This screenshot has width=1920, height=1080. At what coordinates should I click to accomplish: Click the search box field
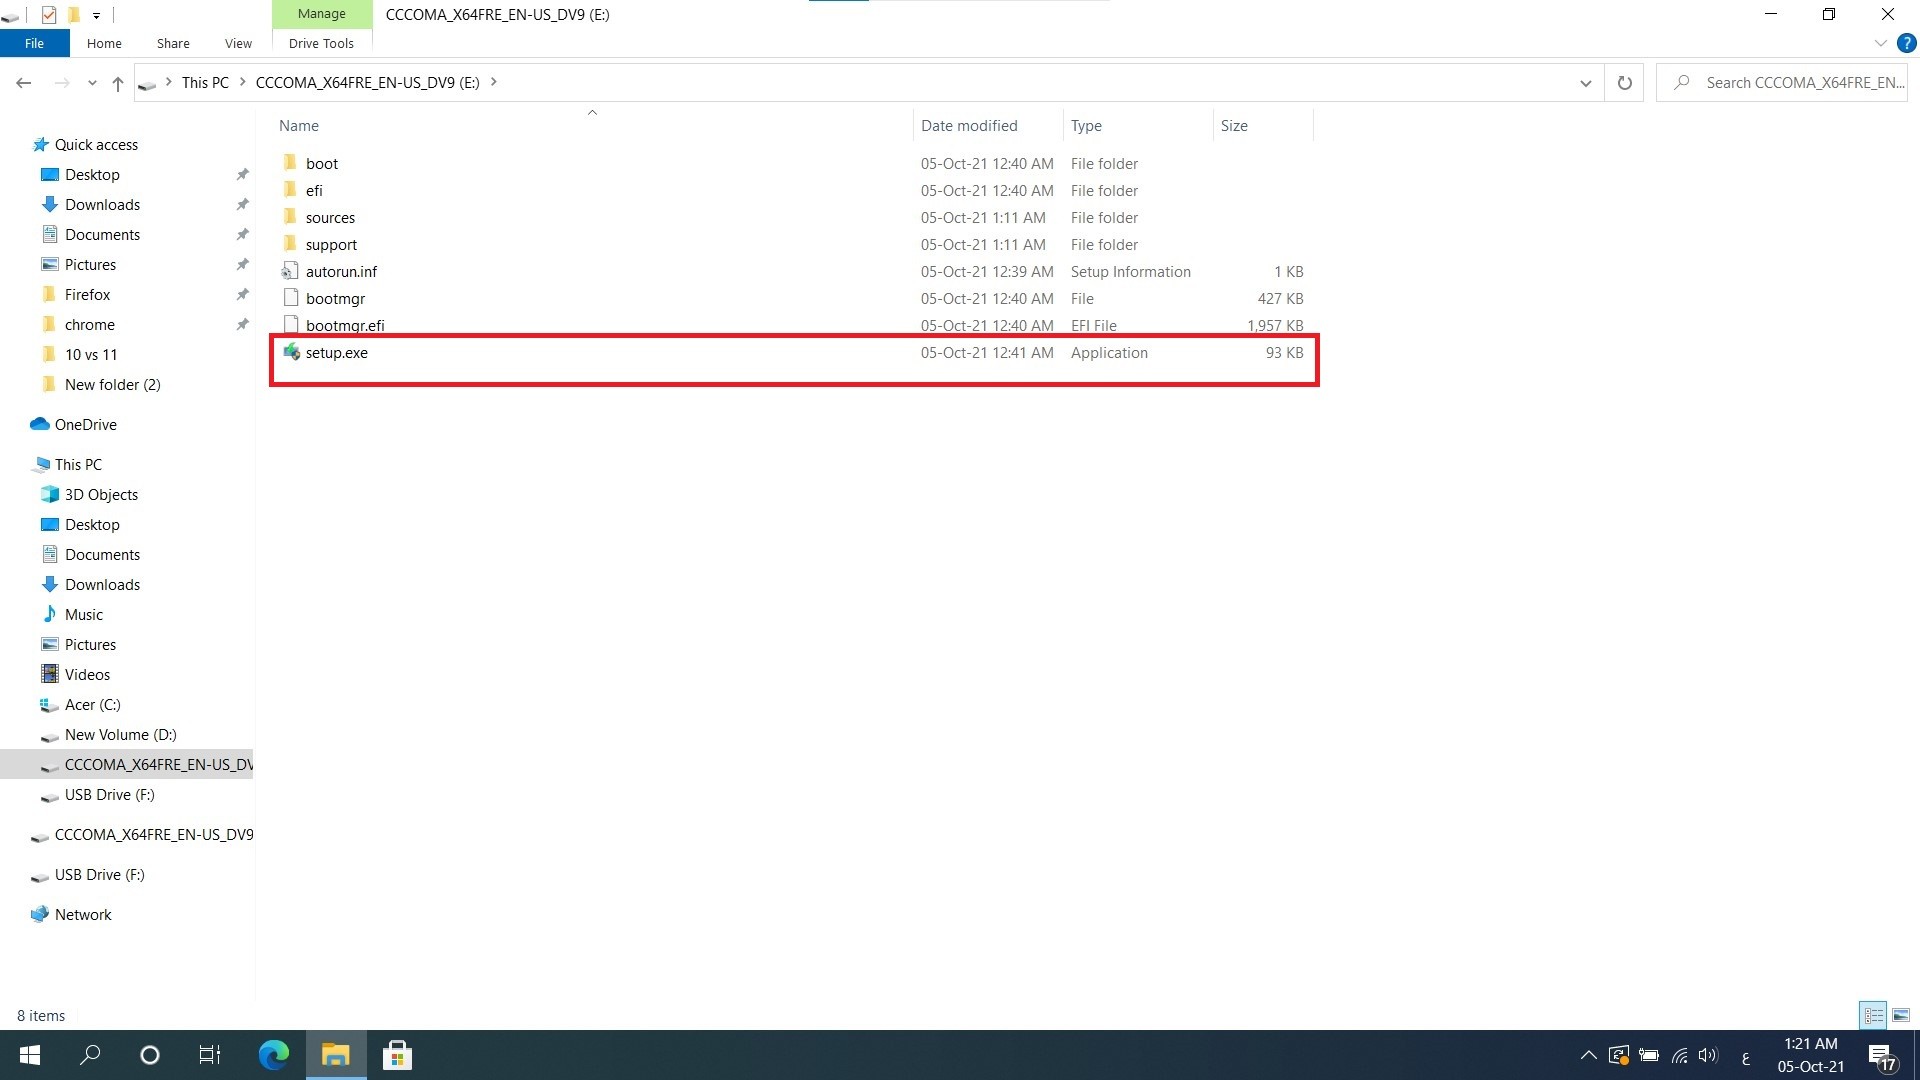[1783, 83]
